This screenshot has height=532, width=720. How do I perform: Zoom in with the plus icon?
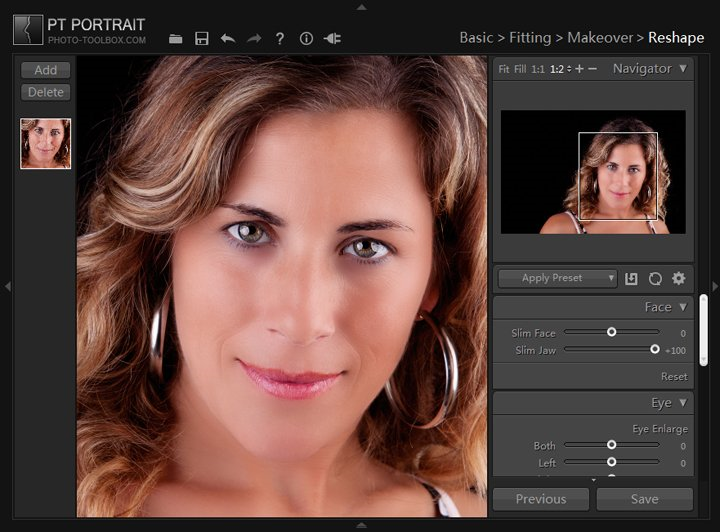(x=579, y=69)
